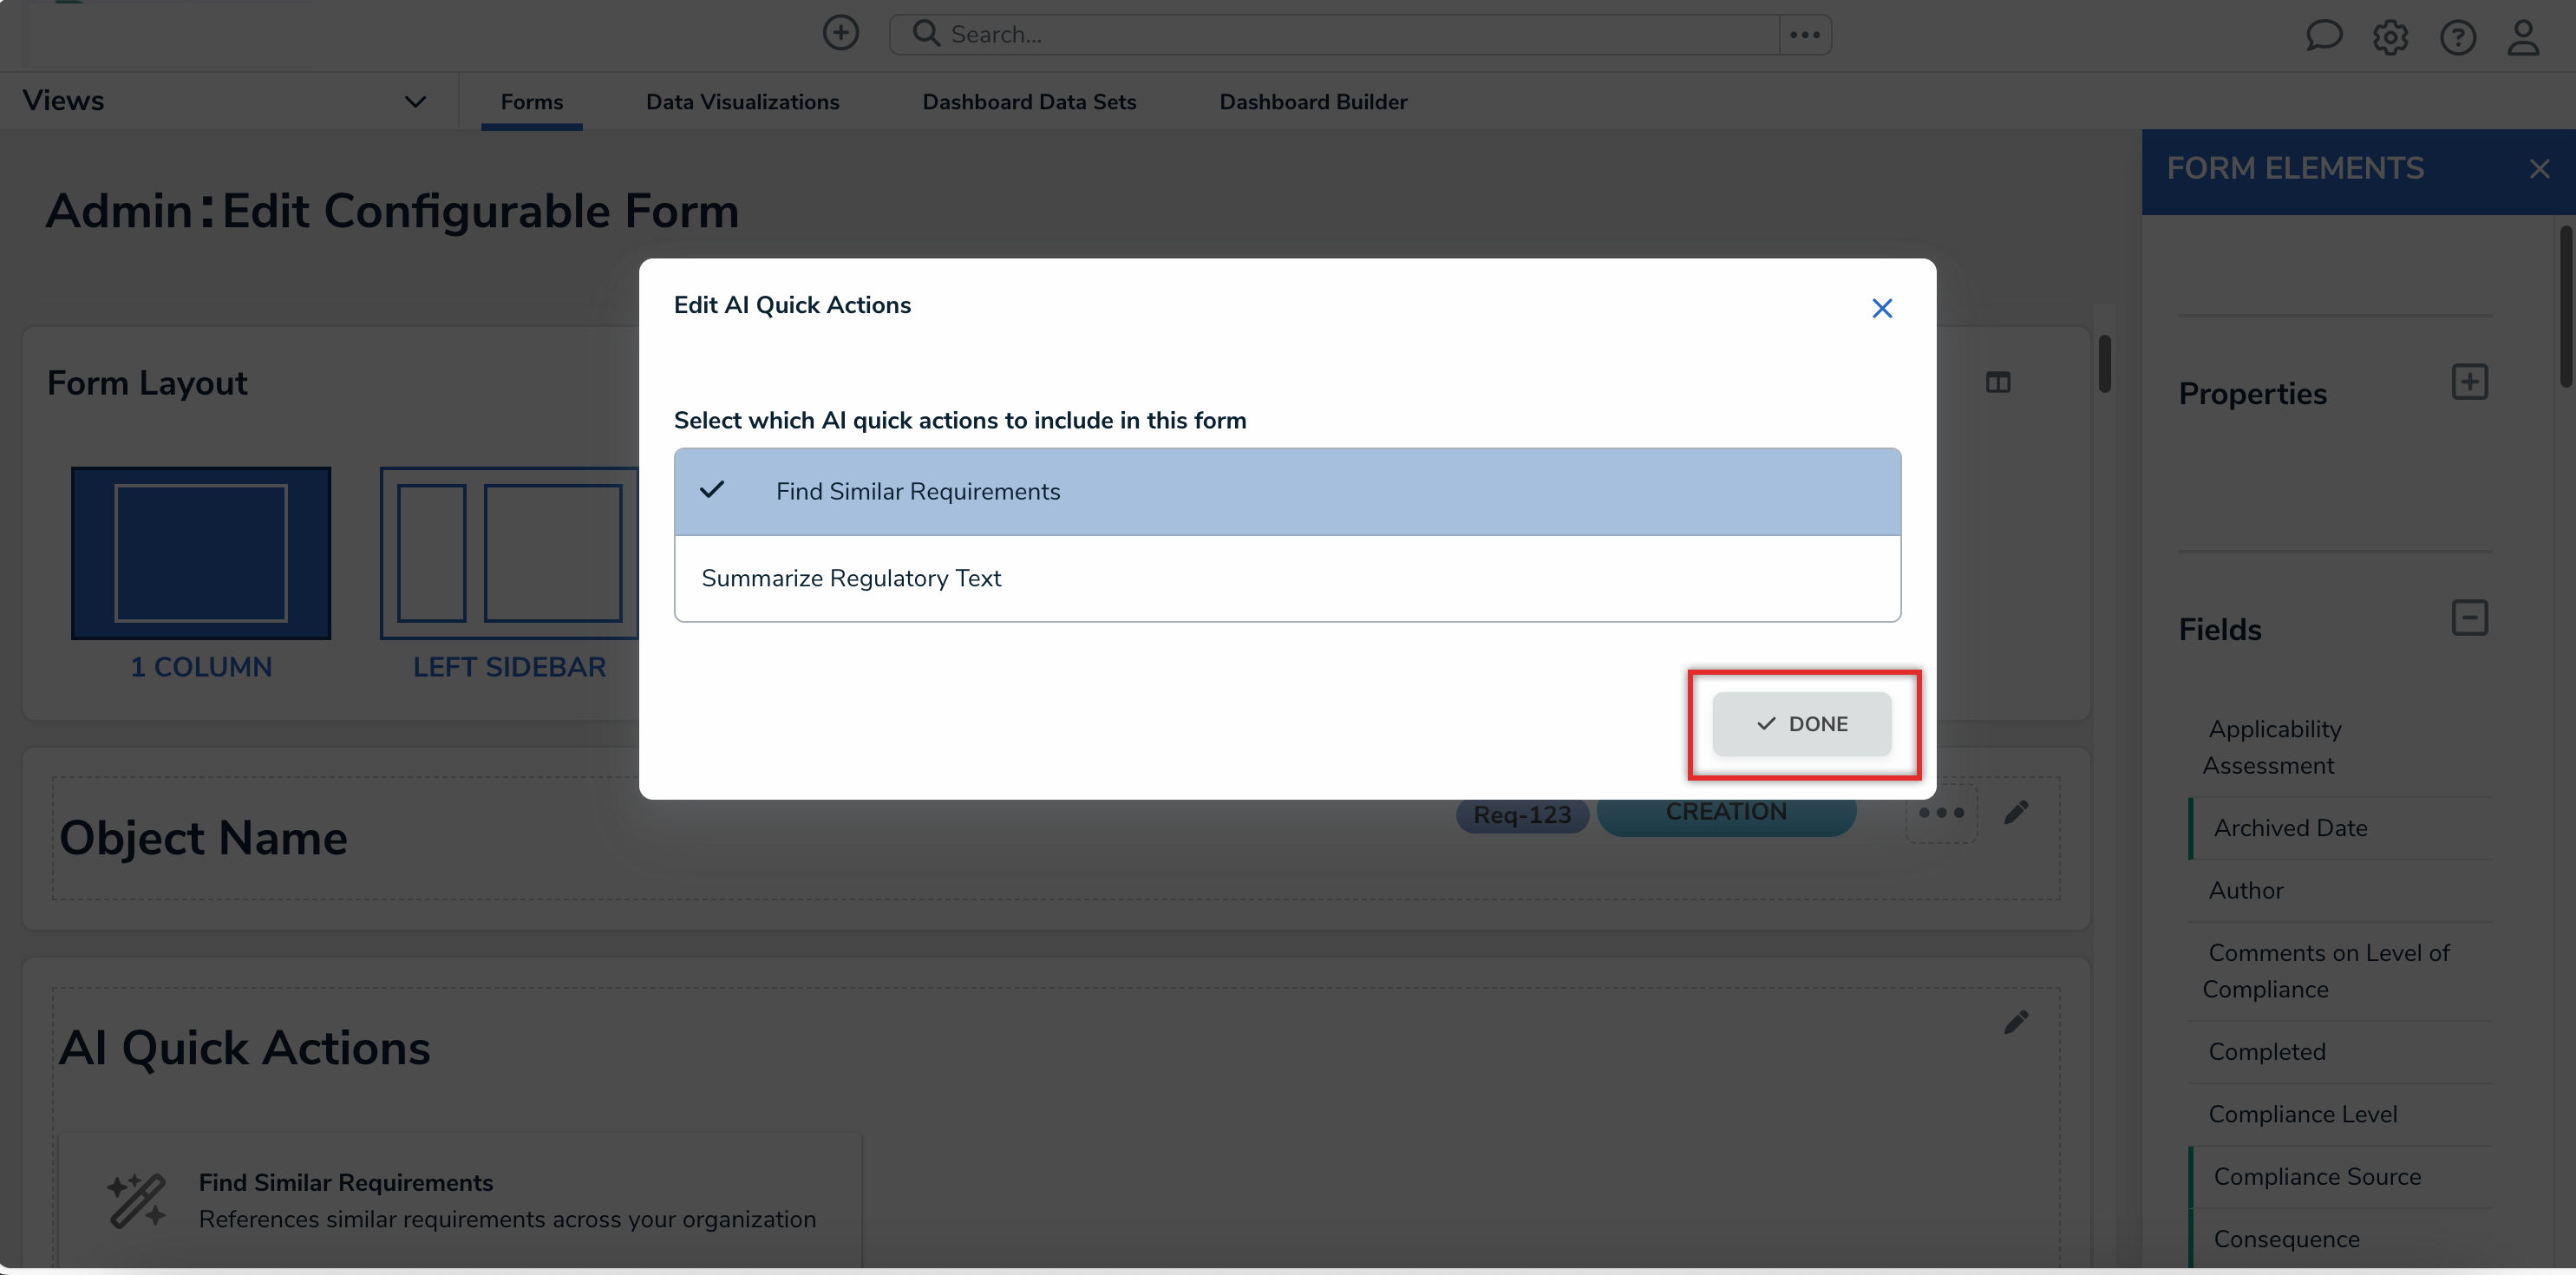This screenshot has width=2576, height=1275.
Task: Choose the 1 Column layout thumbnail
Action: 201,553
